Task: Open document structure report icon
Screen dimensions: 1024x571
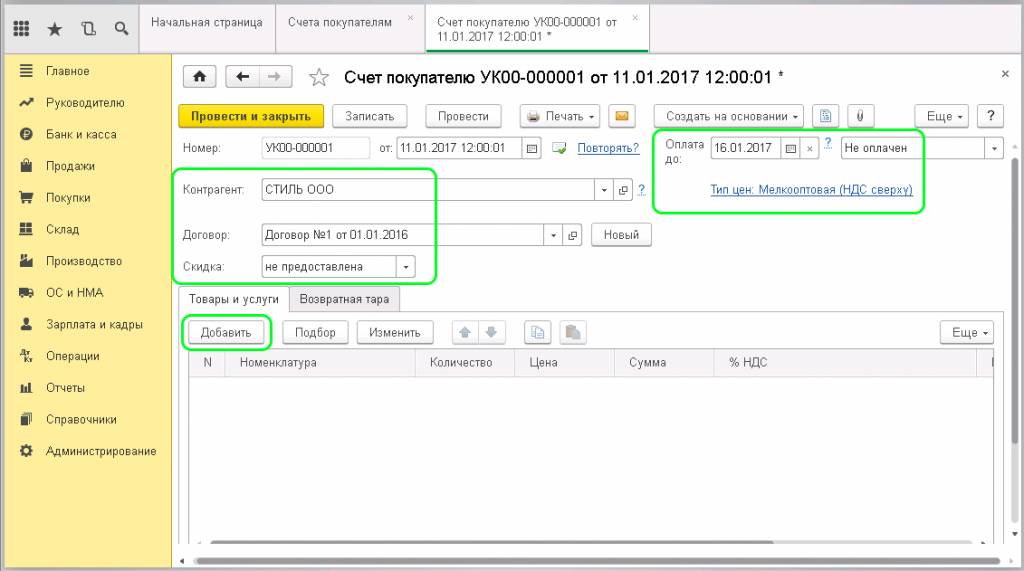Action: tap(825, 116)
